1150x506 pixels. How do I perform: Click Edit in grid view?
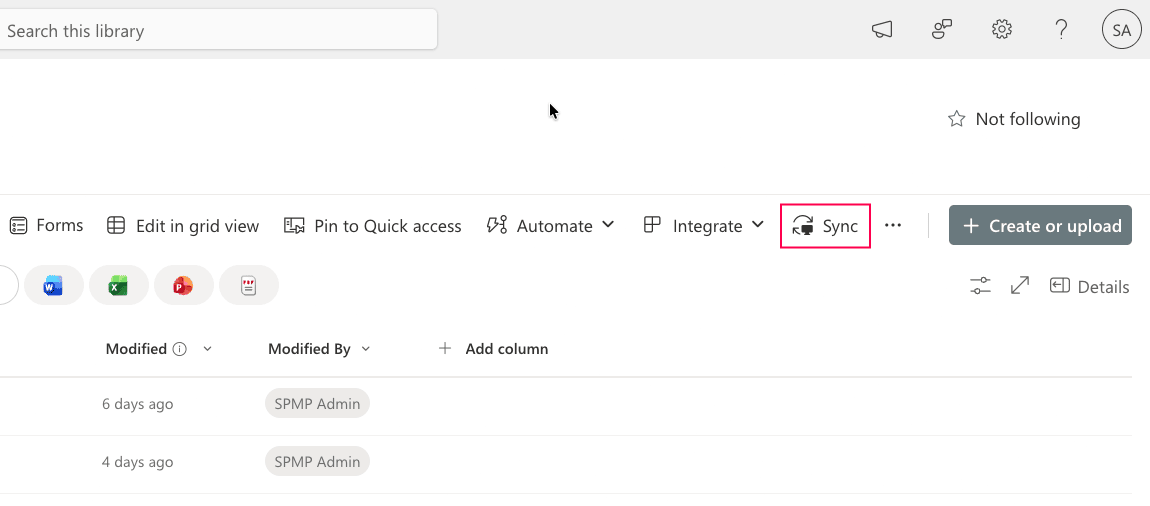[x=183, y=226]
